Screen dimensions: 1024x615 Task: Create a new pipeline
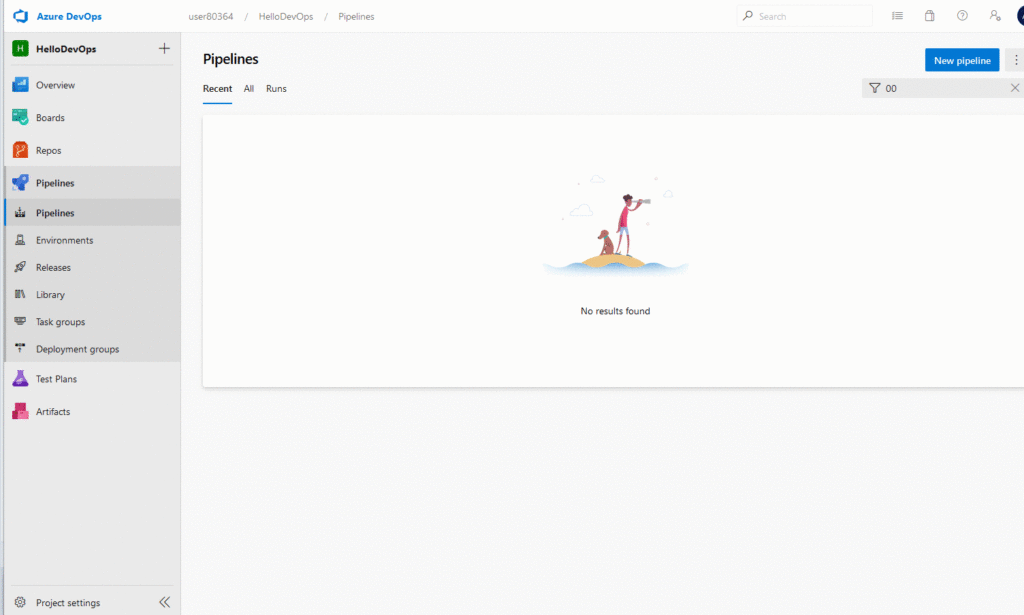tap(961, 60)
